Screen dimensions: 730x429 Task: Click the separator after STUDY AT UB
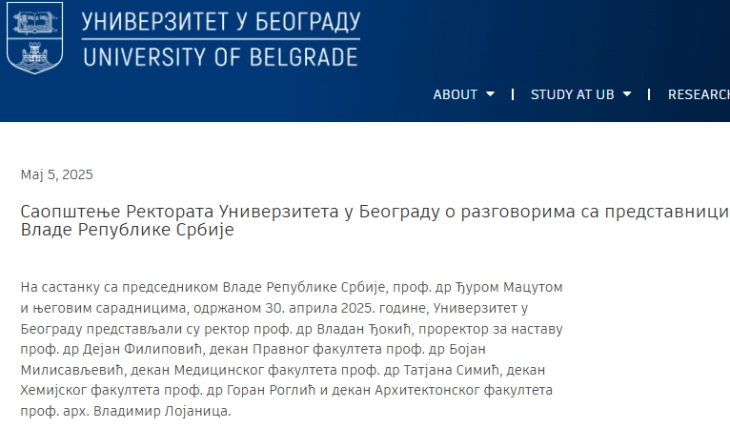[649, 95]
